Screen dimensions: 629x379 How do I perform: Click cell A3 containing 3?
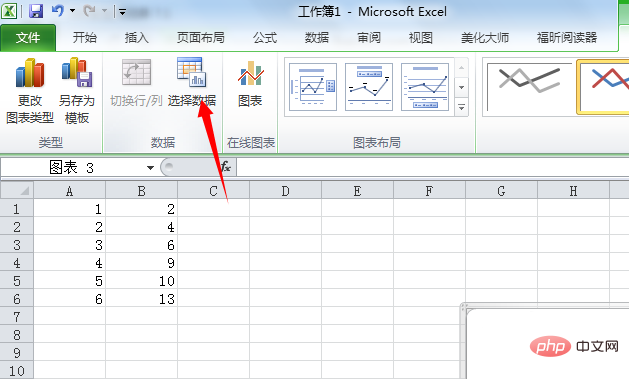[x=69, y=245]
